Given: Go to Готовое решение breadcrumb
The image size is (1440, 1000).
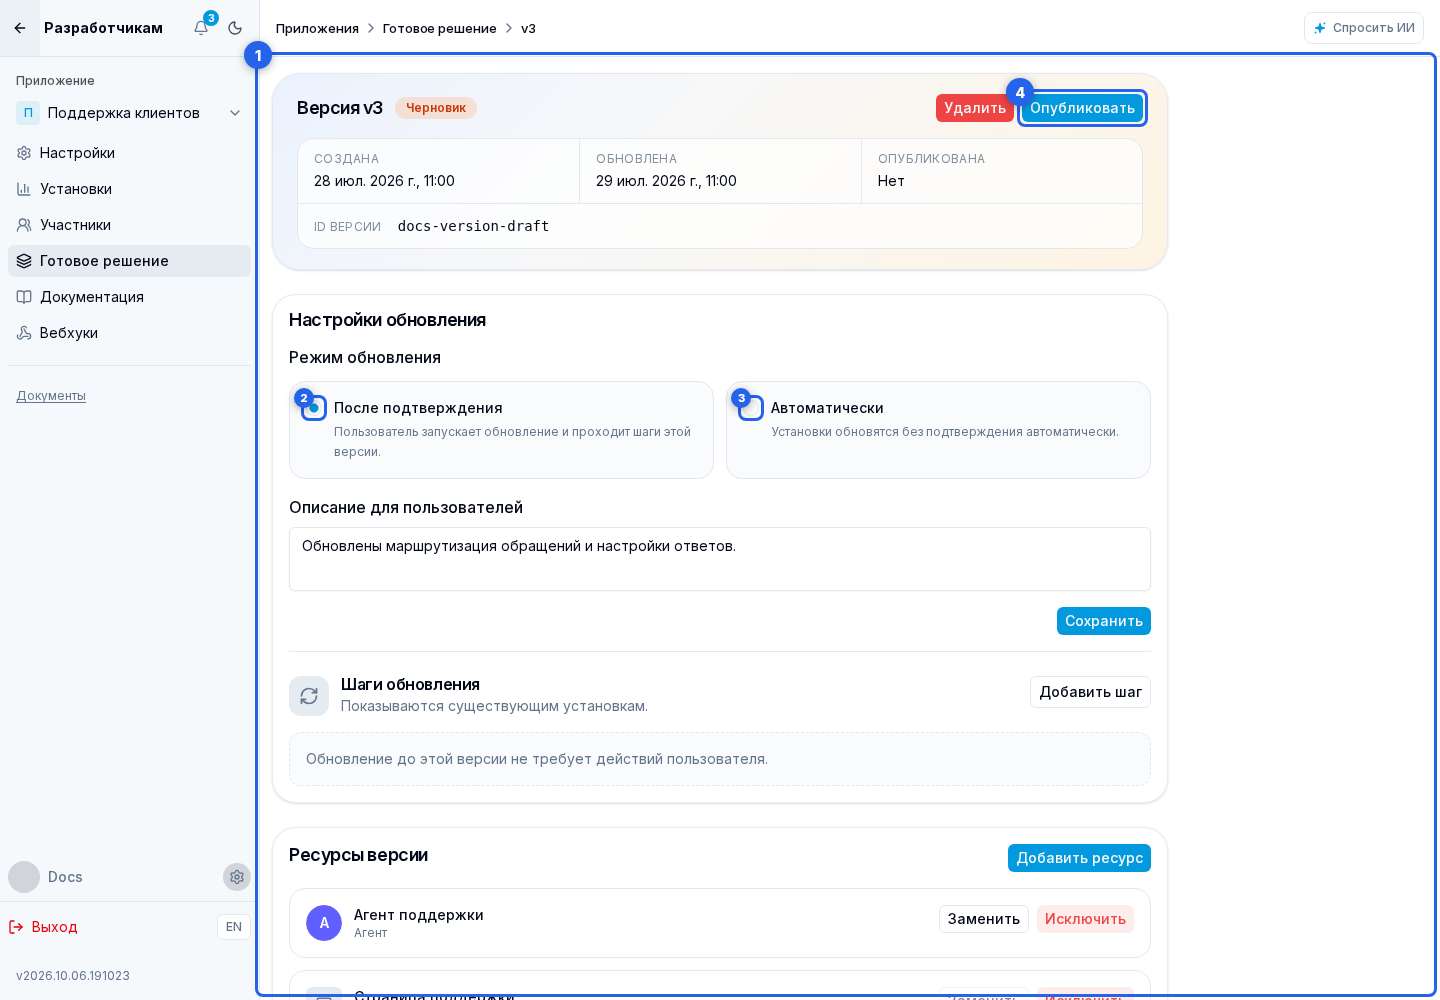Looking at the screenshot, I should pos(440,28).
